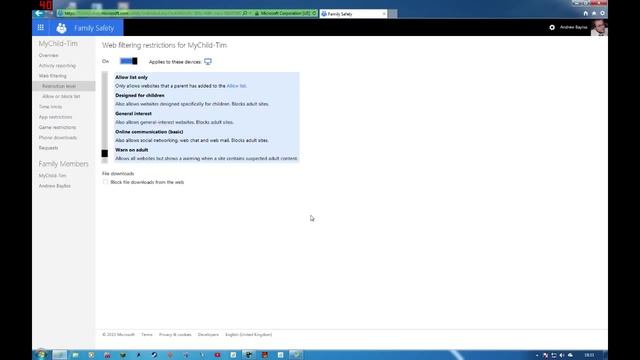Open the app launcher grid icon

click(x=40, y=27)
